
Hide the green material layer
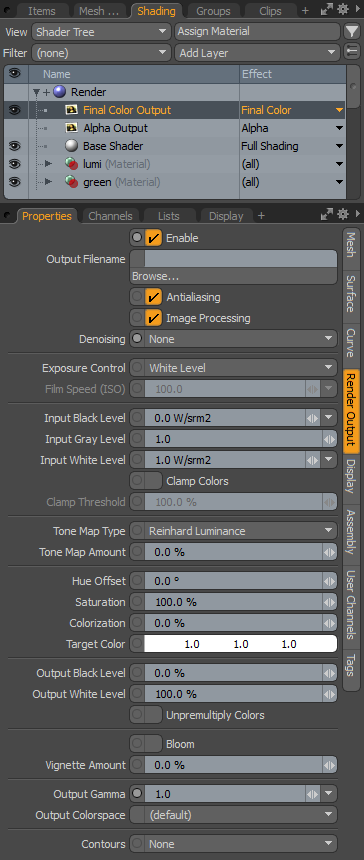pos(15,182)
